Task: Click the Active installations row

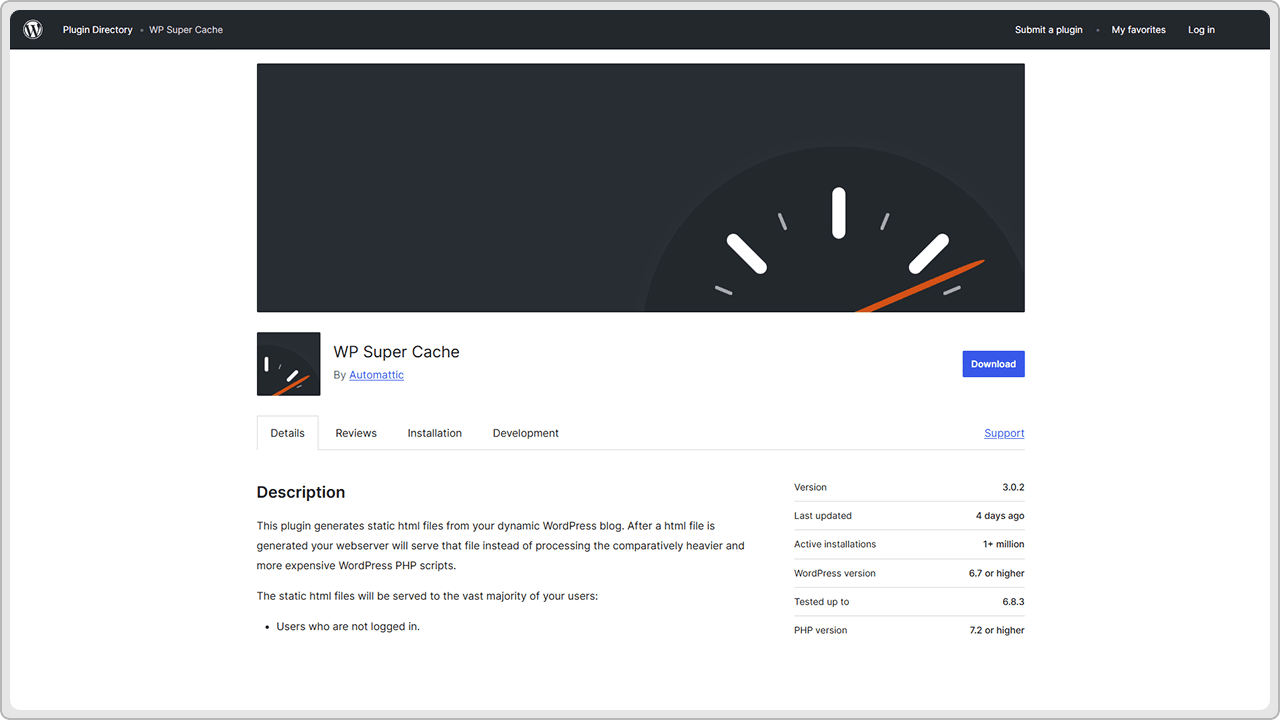Action: tap(908, 545)
